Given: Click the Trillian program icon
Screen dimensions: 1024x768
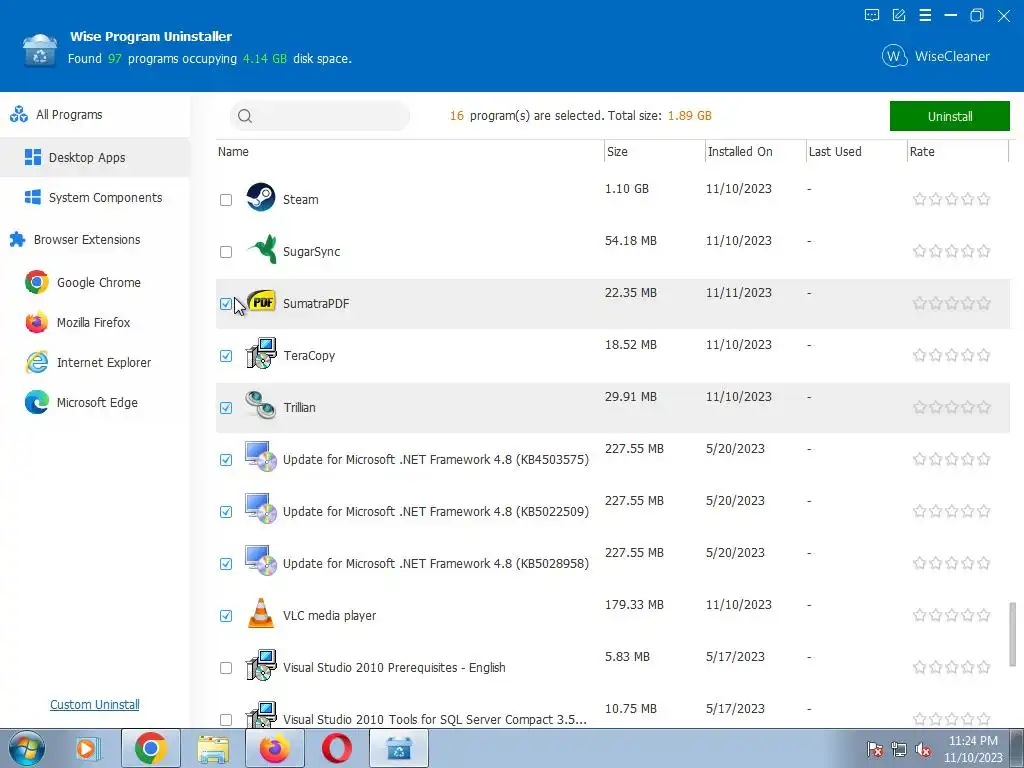Looking at the screenshot, I should [261, 405].
